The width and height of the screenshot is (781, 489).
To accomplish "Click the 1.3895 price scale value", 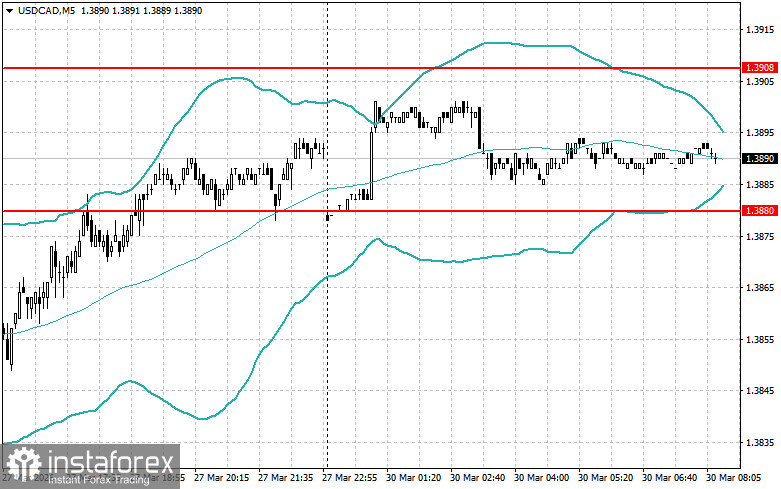I will [759, 132].
